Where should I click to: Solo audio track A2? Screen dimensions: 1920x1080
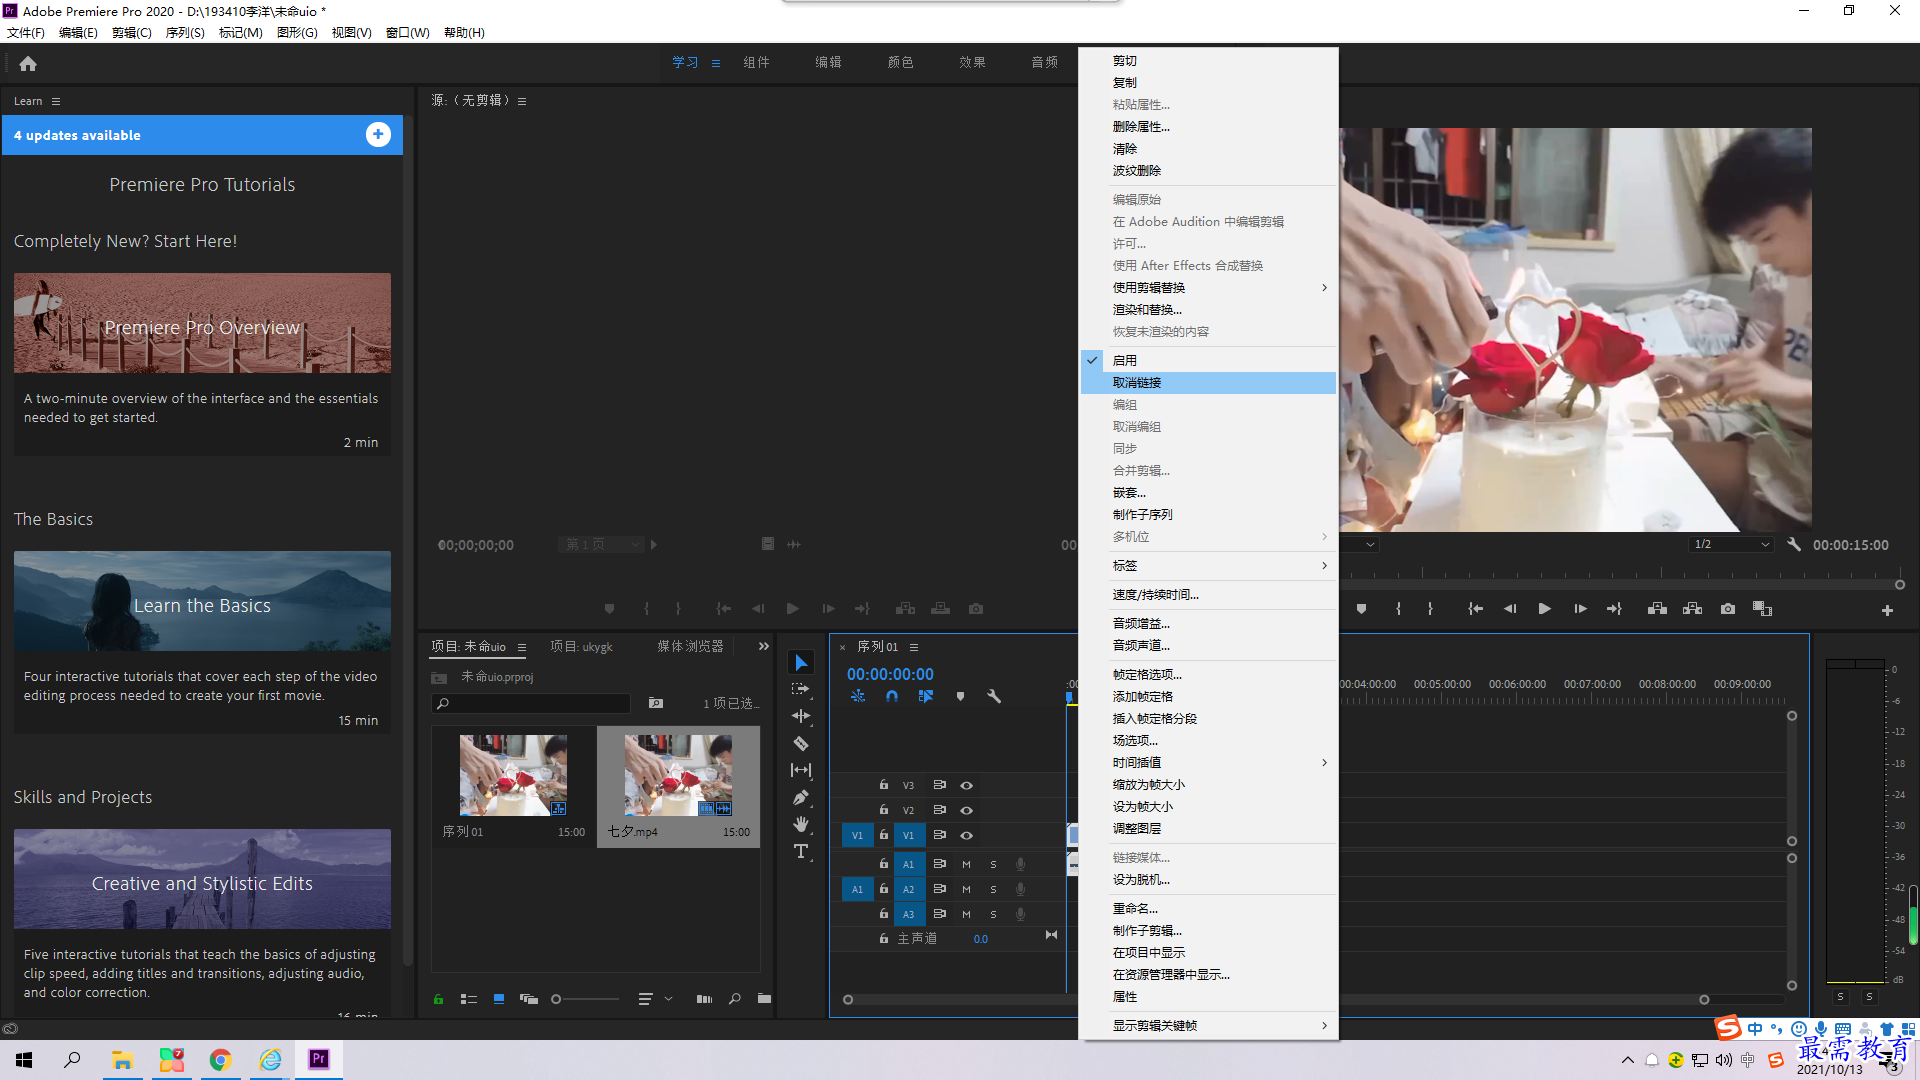993,889
